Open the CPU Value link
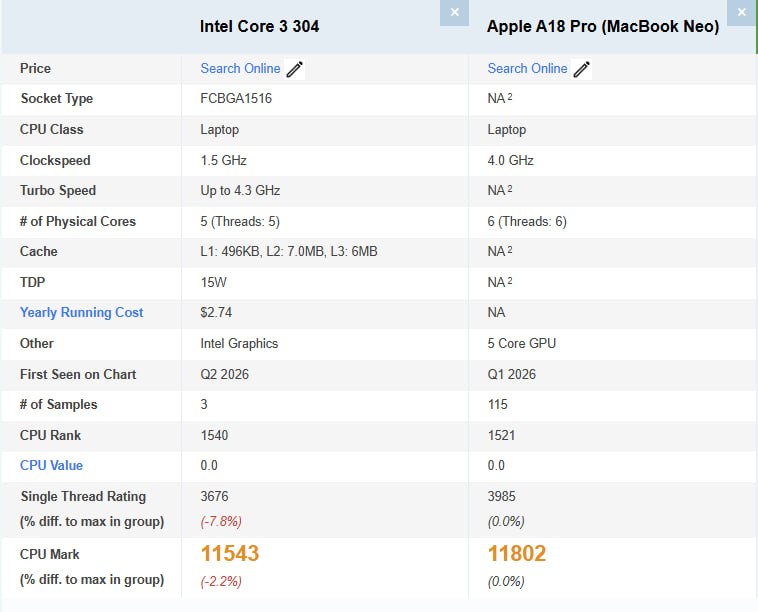 coord(51,466)
